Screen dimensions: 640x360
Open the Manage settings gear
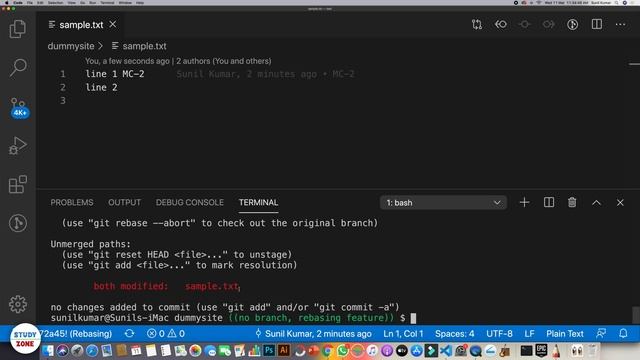18,304
